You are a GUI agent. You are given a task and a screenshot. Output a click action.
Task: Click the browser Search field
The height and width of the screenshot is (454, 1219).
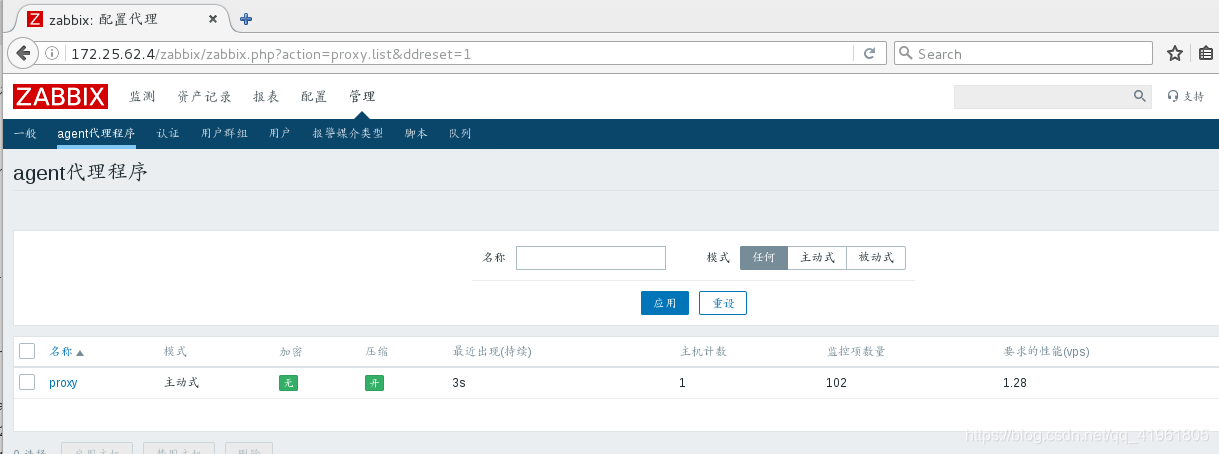[1023, 54]
